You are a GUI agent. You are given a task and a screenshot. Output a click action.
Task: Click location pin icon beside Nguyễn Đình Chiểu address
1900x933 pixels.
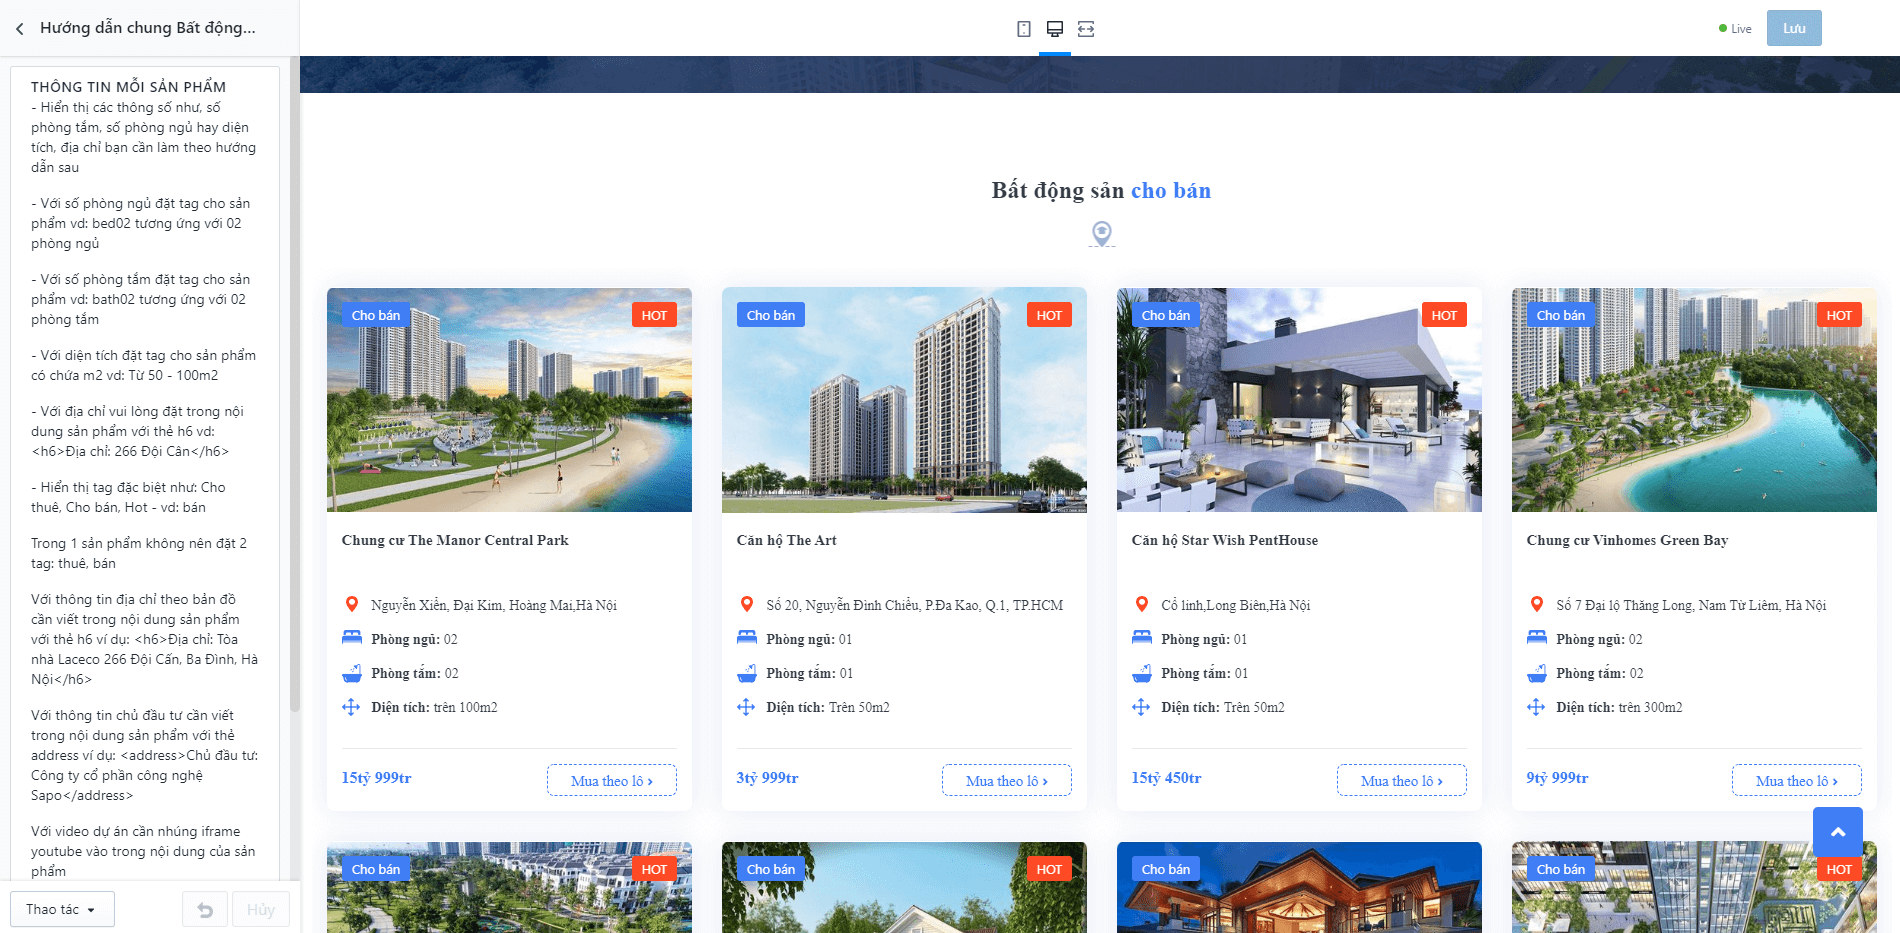pyautogui.click(x=747, y=604)
